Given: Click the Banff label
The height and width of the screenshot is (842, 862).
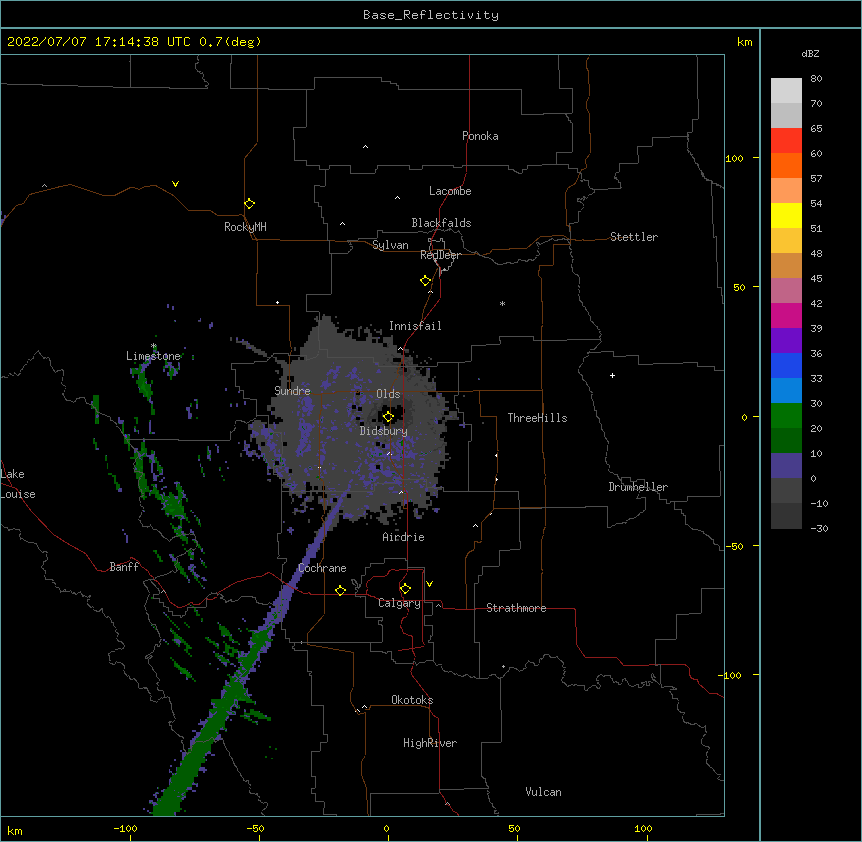Looking at the screenshot, I should 124,567.
